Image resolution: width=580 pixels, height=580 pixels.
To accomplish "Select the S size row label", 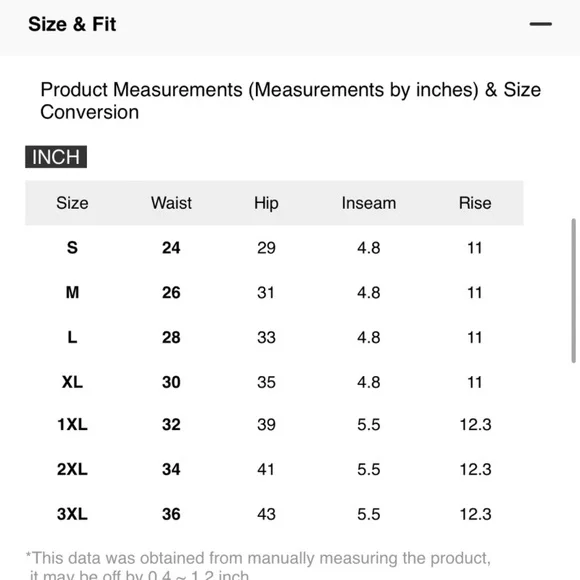I will [x=72, y=248].
